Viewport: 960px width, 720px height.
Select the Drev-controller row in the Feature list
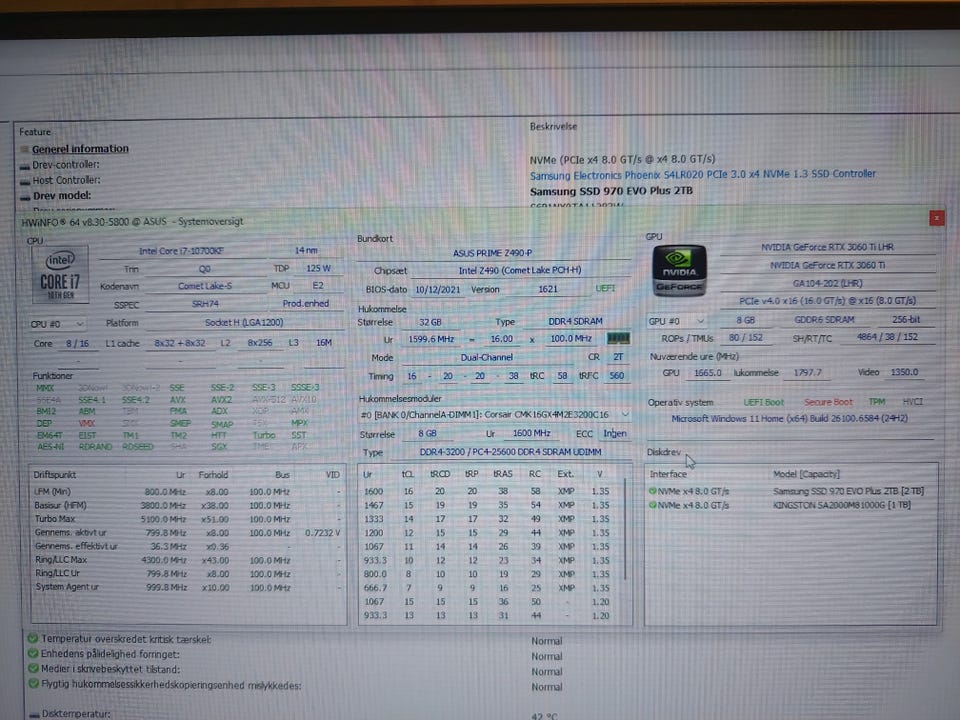coord(66,164)
